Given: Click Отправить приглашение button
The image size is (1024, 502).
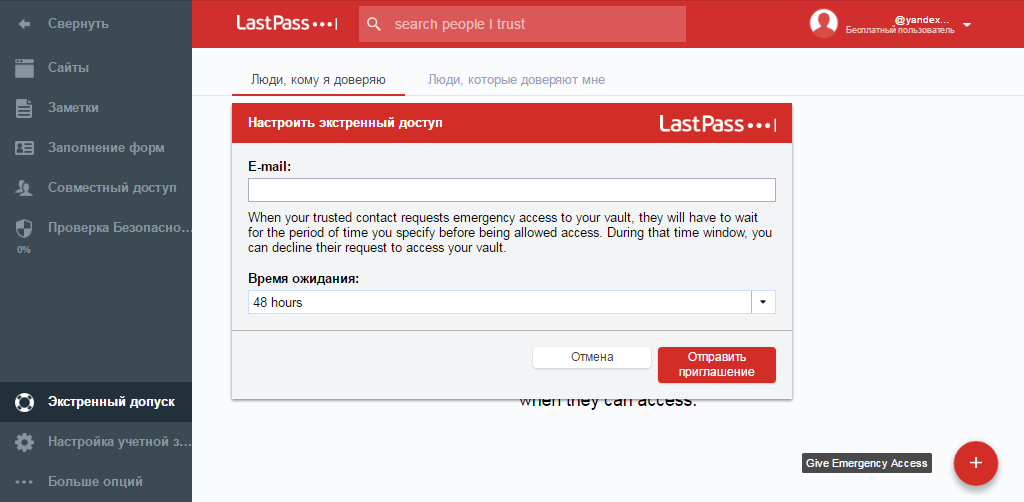Looking at the screenshot, I should click(x=716, y=365).
